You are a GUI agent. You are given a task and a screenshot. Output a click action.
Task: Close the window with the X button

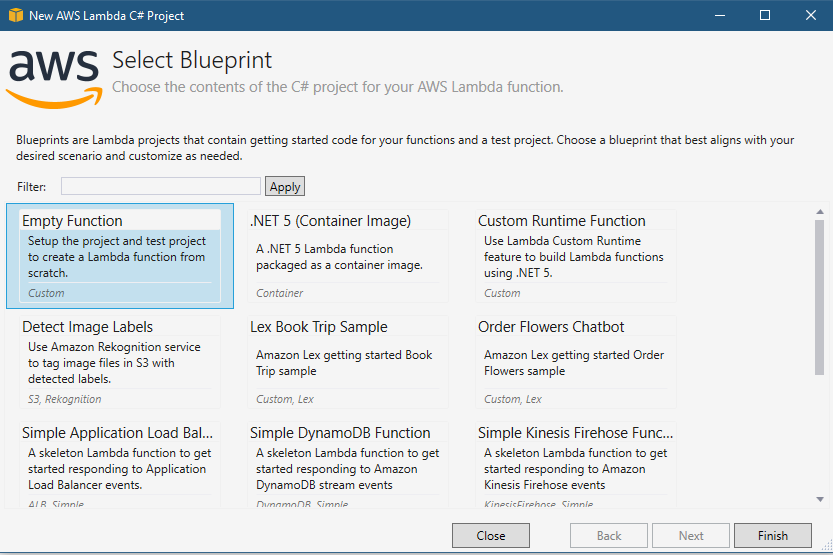point(811,15)
